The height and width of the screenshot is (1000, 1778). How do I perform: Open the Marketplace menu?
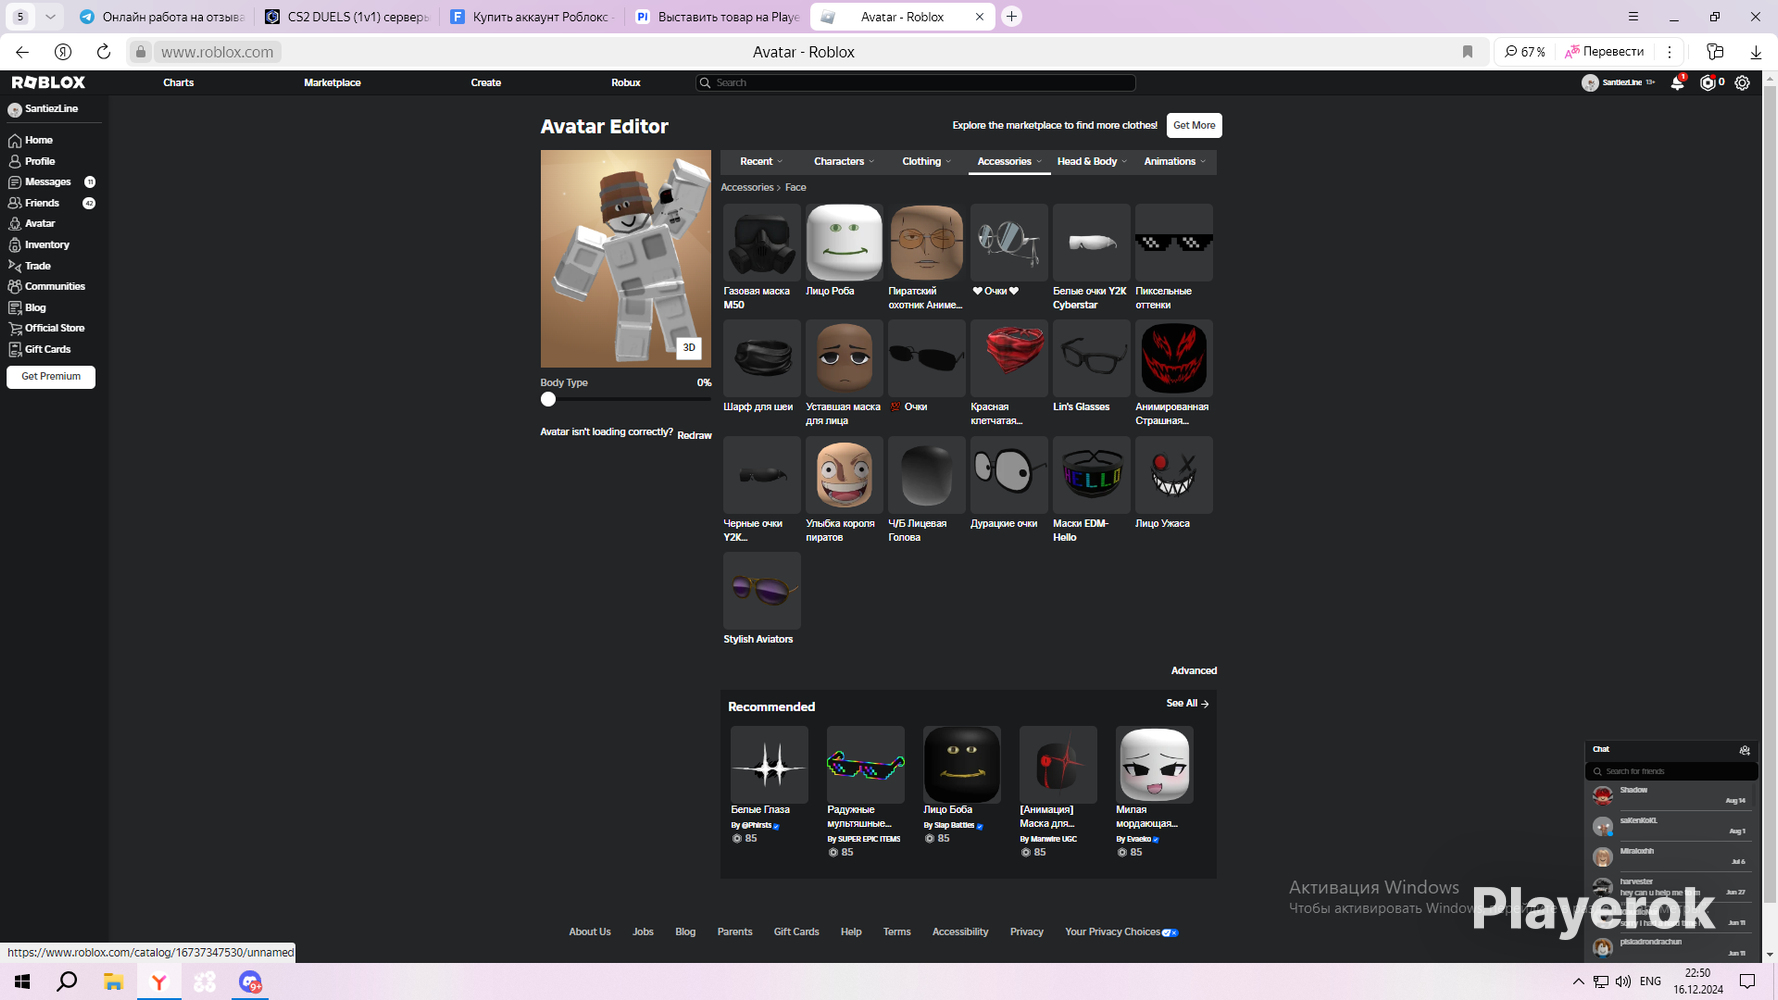pos(332,83)
